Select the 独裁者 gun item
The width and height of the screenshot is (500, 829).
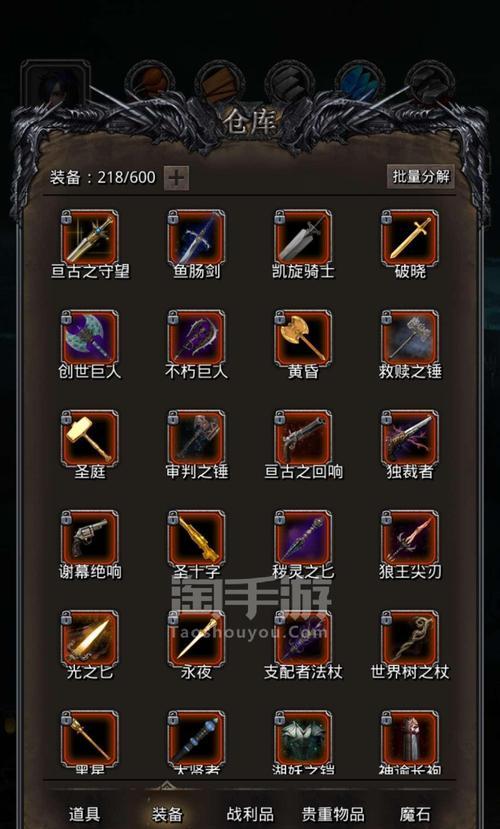click(x=410, y=437)
